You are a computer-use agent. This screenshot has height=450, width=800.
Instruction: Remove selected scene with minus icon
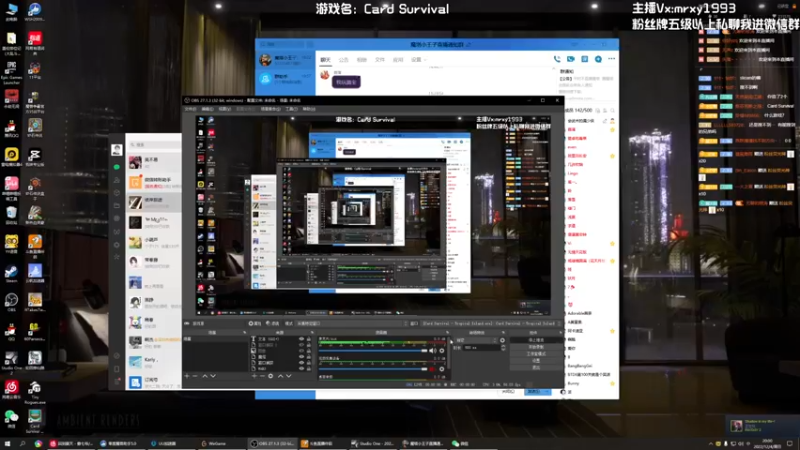point(195,376)
